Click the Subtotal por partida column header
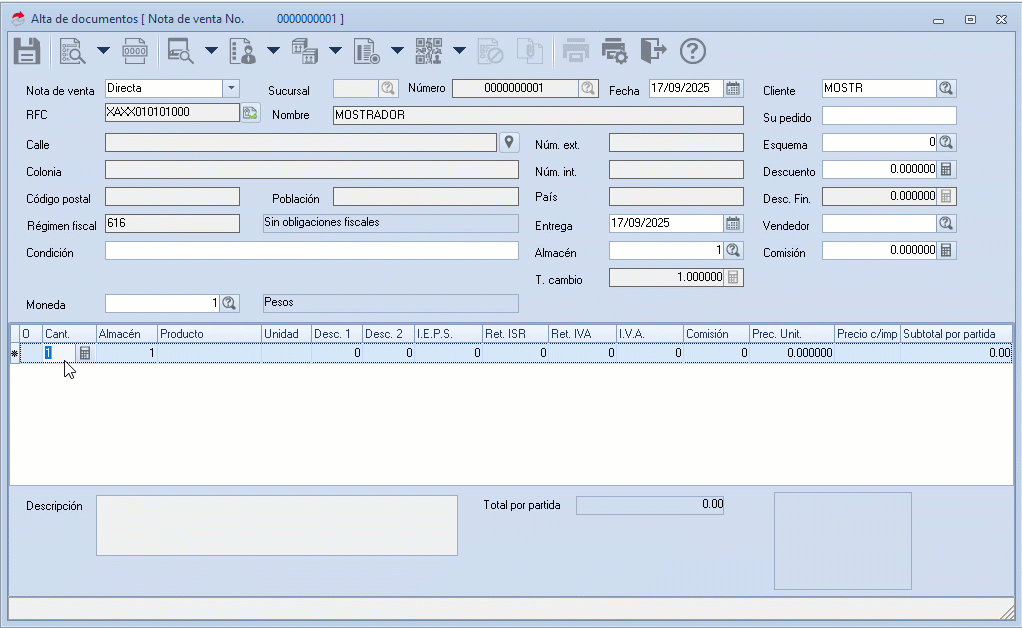This screenshot has height=628, width=1022. [x=955, y=333]
